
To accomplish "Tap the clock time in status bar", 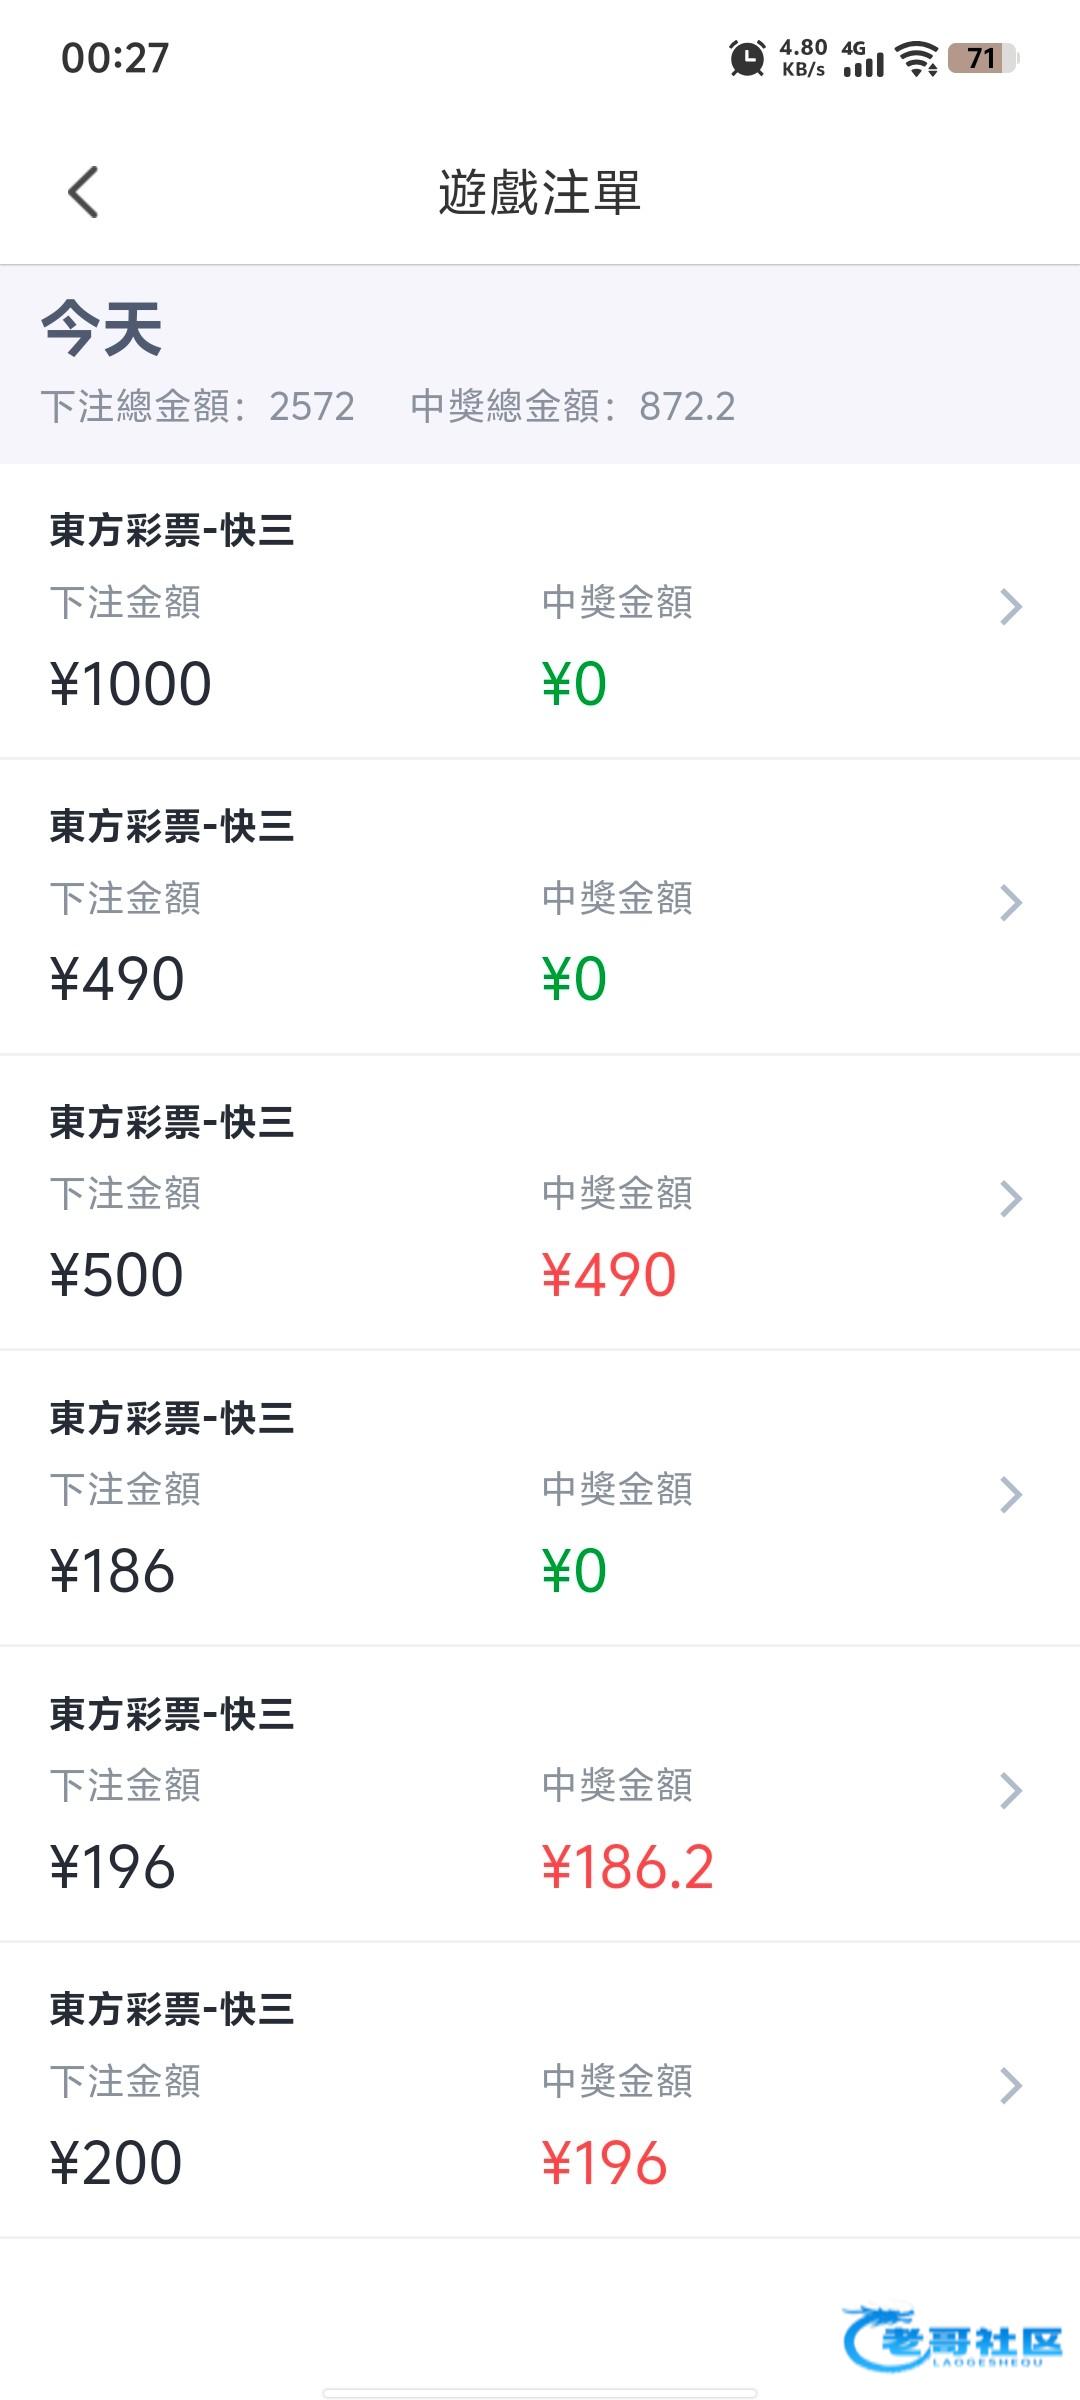I will (115, 58).
